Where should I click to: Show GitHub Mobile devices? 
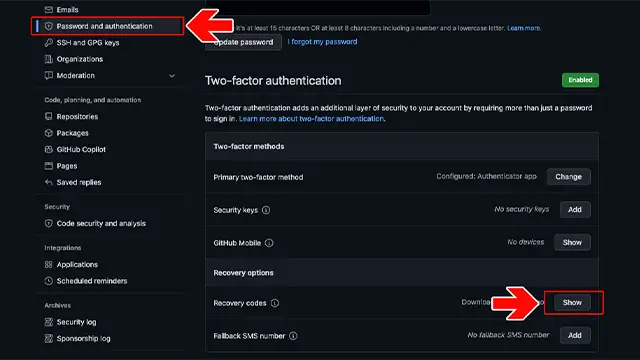pyautogui.click(x=572, y=242)
